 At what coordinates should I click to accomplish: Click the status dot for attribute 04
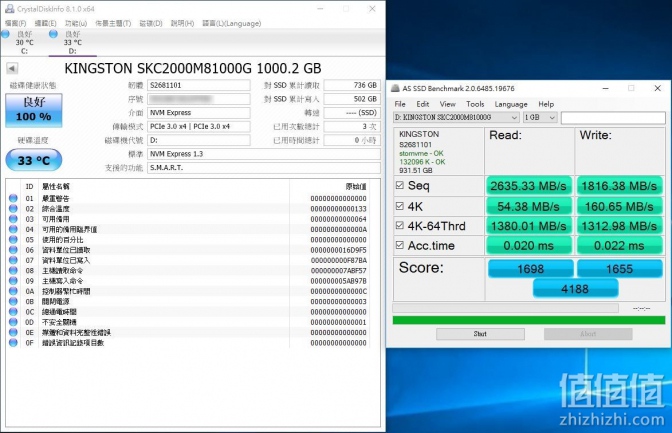coord(13,229)
